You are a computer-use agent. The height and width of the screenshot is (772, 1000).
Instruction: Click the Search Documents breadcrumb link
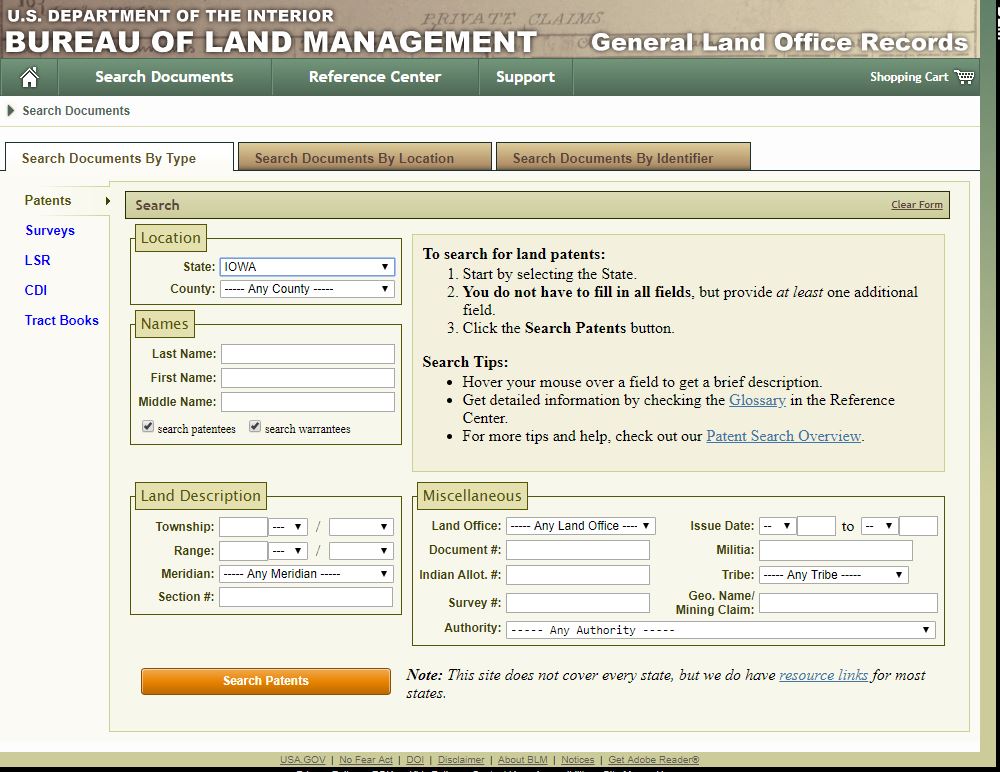tap(76, 110)
